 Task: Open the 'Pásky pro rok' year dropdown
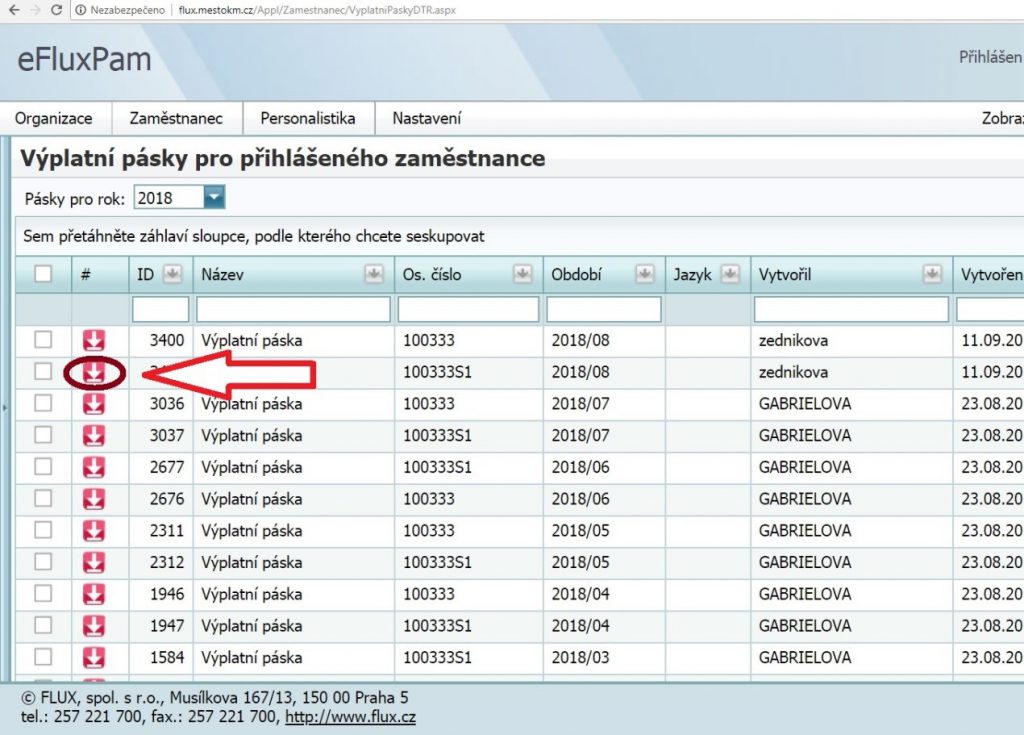coord(214,198)
